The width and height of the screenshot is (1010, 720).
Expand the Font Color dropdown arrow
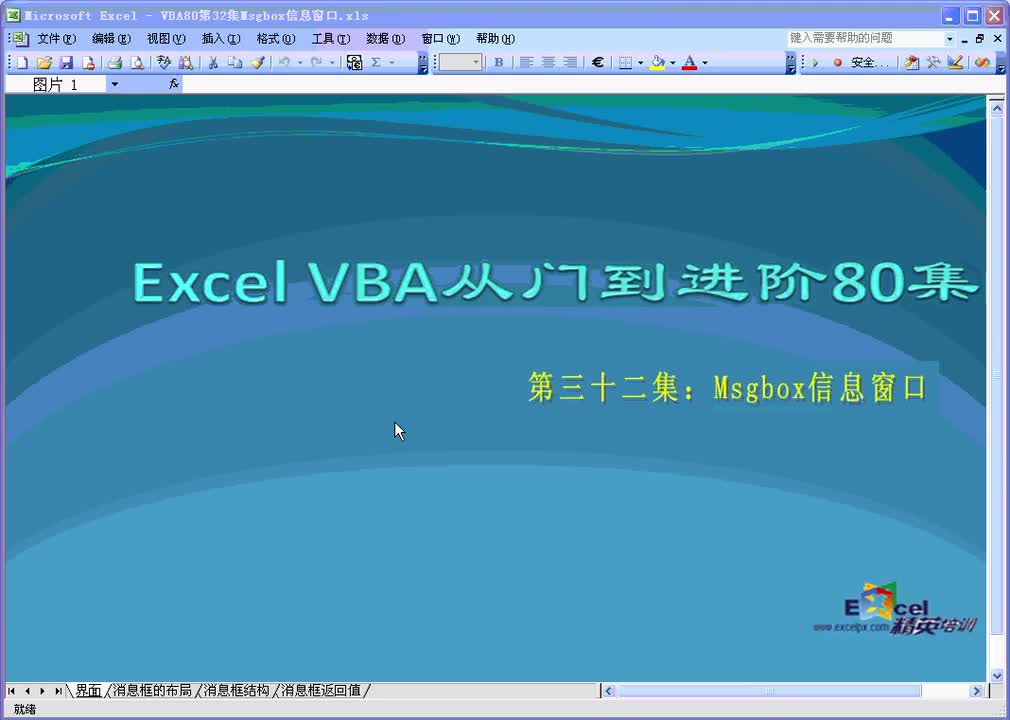click(705, 62)
